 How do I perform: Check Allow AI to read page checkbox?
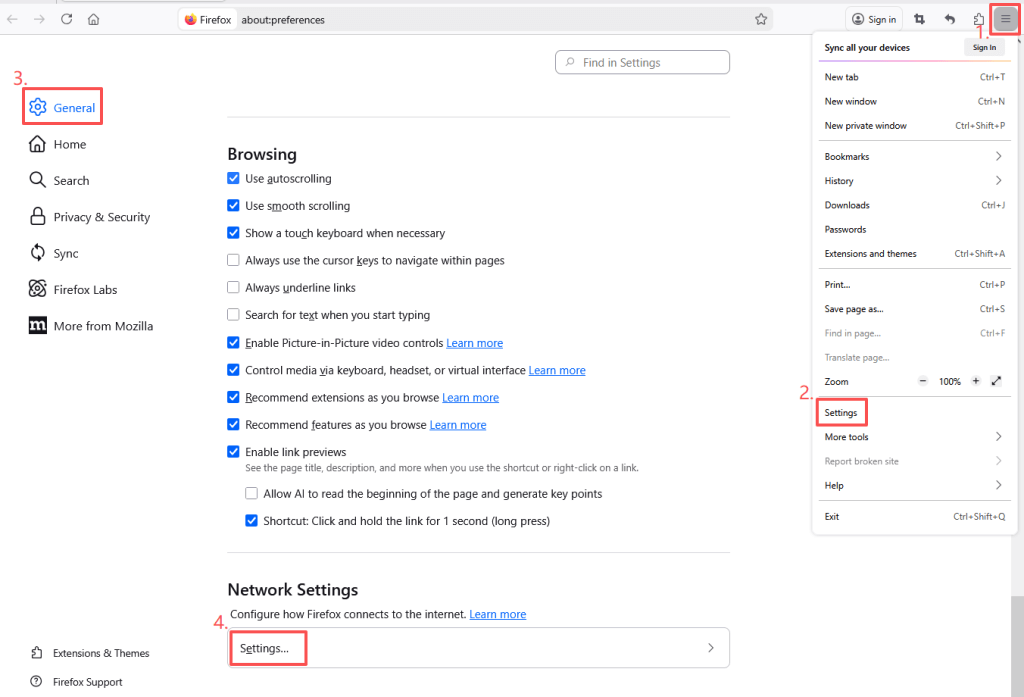click(x=252, y=493)
